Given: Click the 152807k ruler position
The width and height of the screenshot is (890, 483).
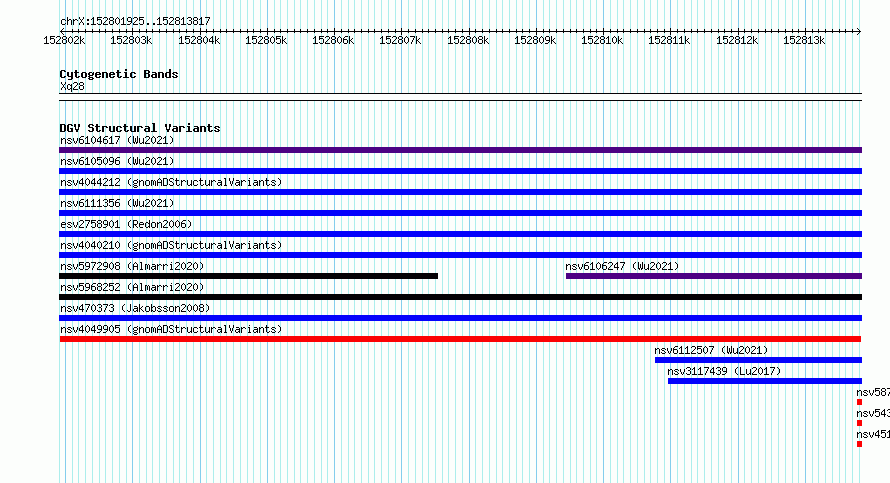Looking at the screenshot, I should pyautogui.click(x=400, y=40).
